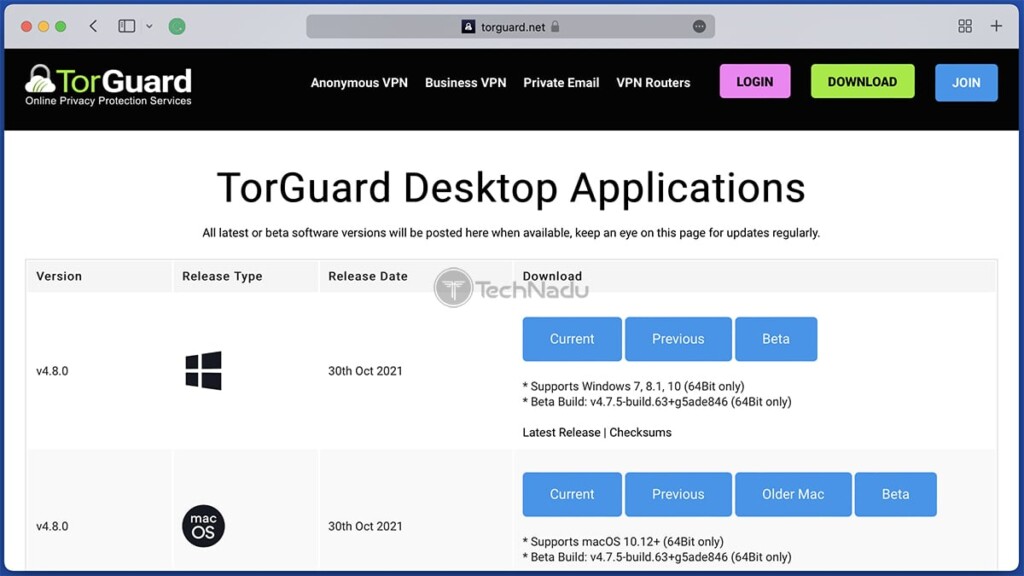Focus the torguard.net address bar
This screenshot has height=576, width=1024.
point(510,27)
